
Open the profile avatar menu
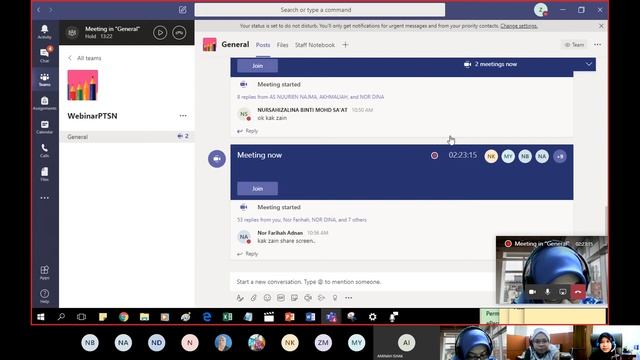point(541,10)
